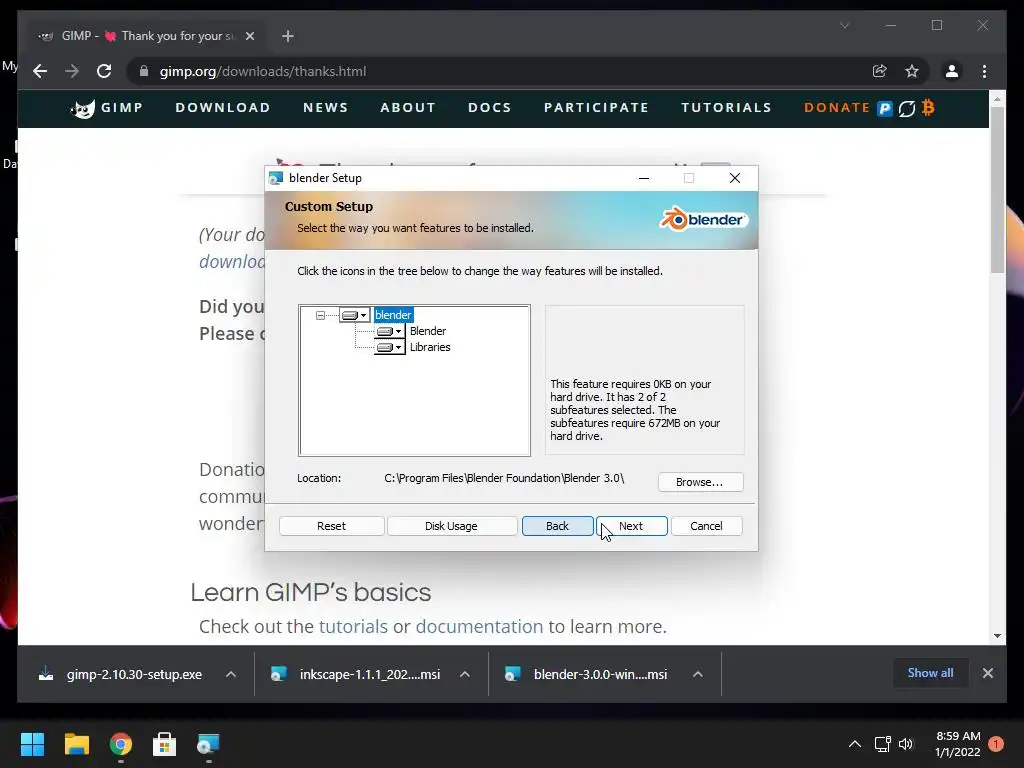This screenshot has height=768, width=1024.
Task: Close the downloads bar
Action: [x=987, y=673]
